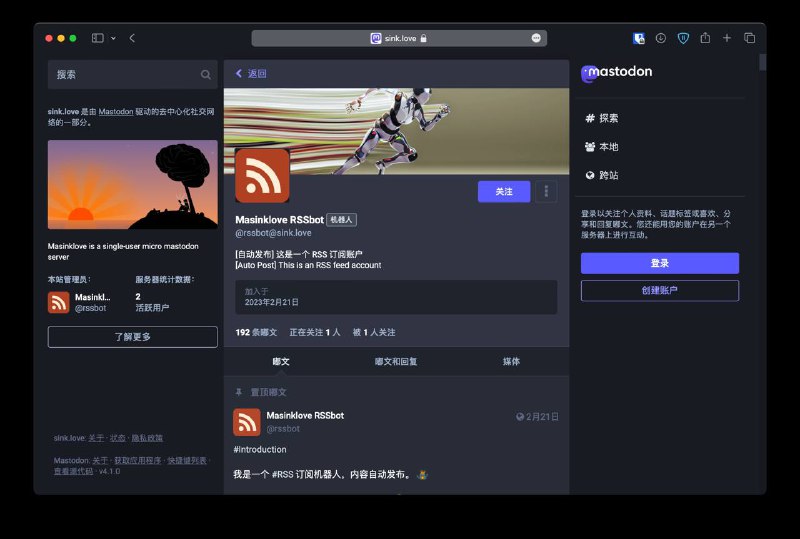Click the Bitwarden shield extension icon
Screen dimensions: 800x539
coord(683,38)
